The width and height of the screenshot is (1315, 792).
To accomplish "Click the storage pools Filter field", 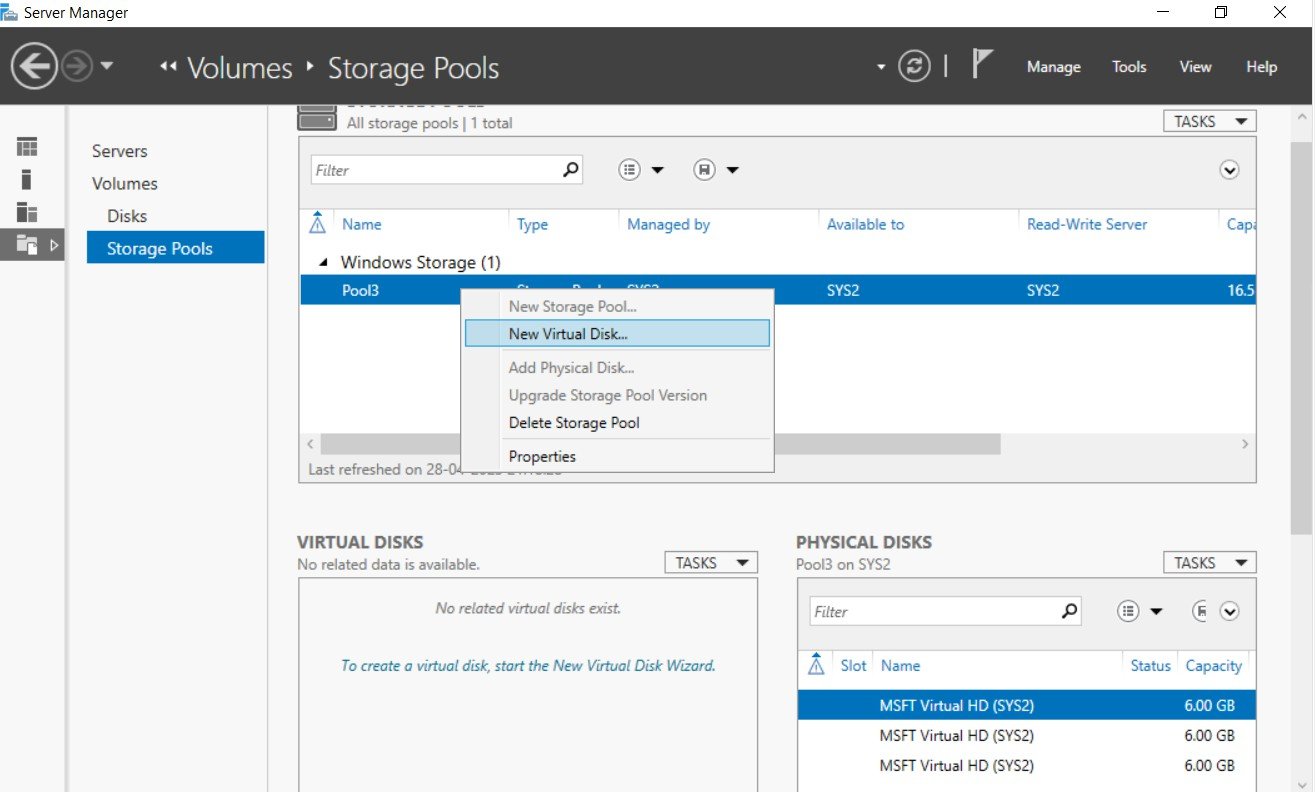I will tap(434, 170).
